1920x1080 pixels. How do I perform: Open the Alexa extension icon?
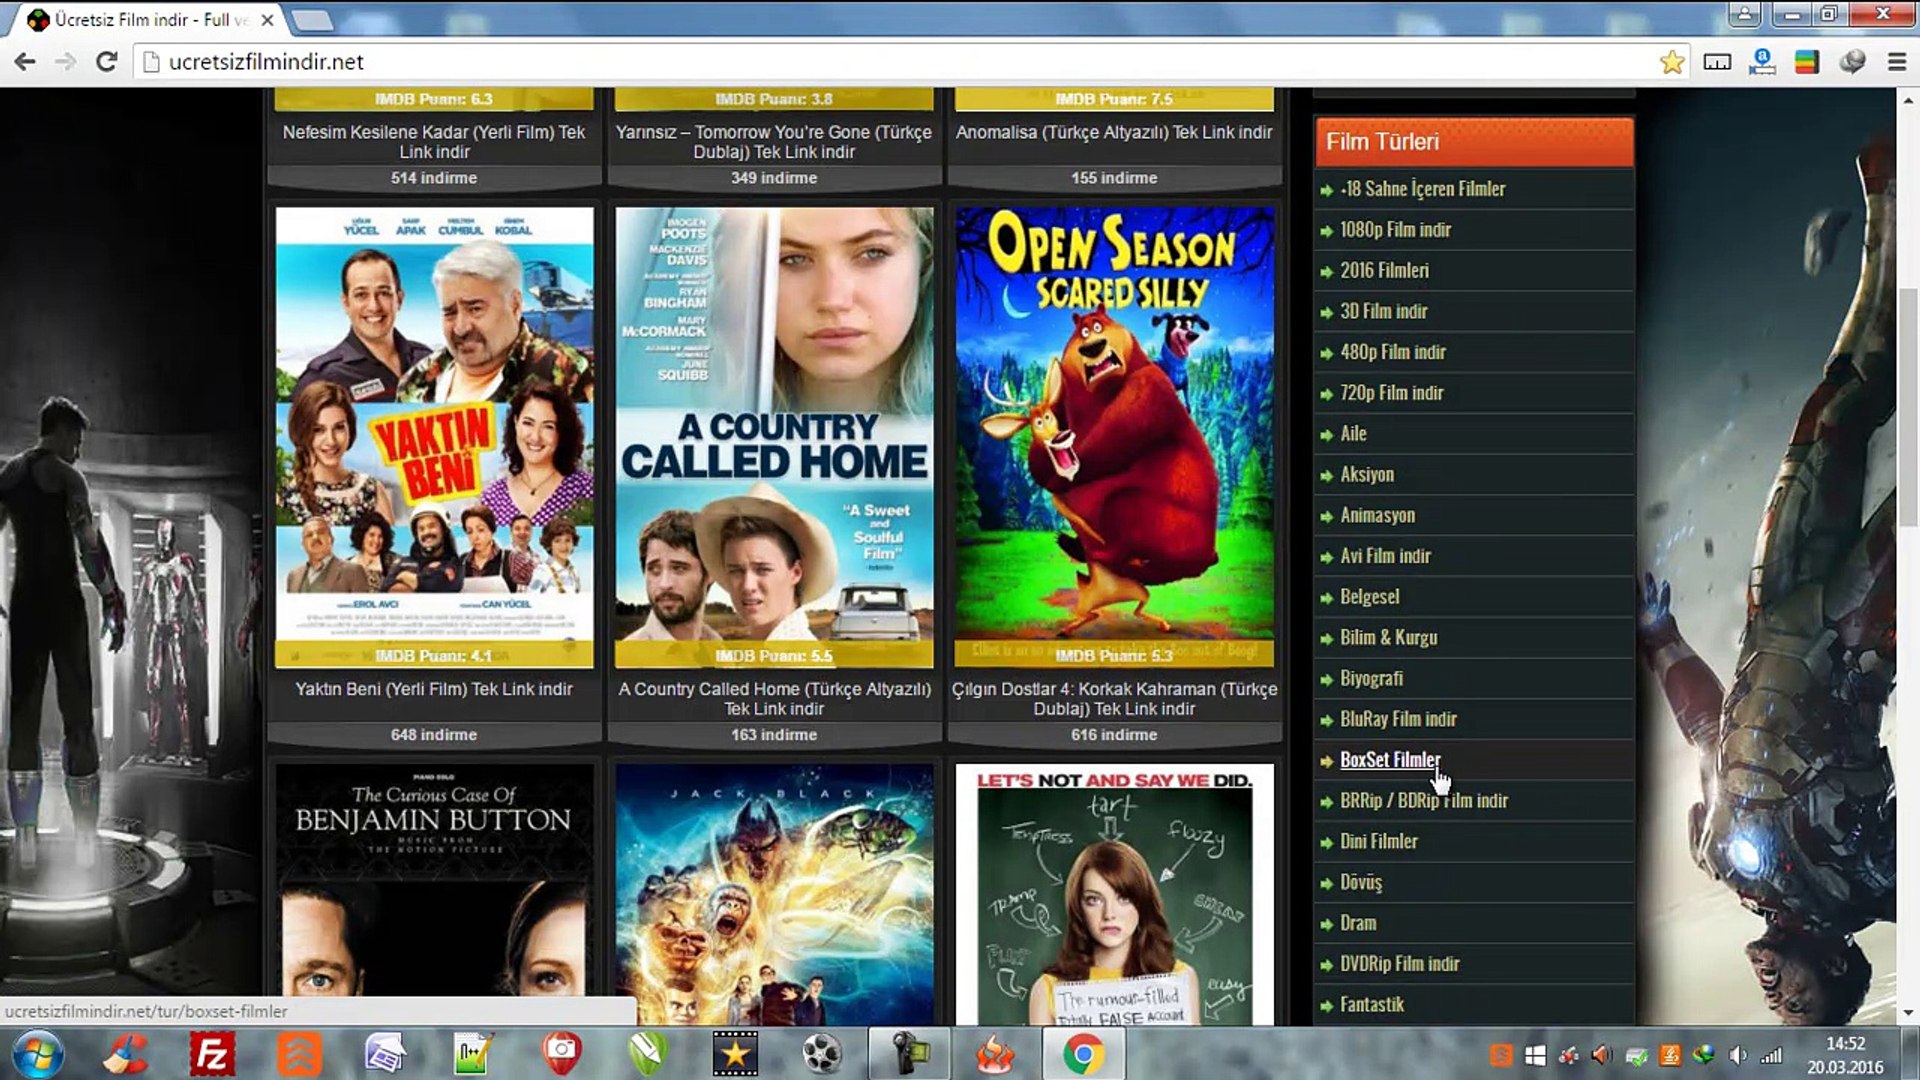coord(1762,62)
